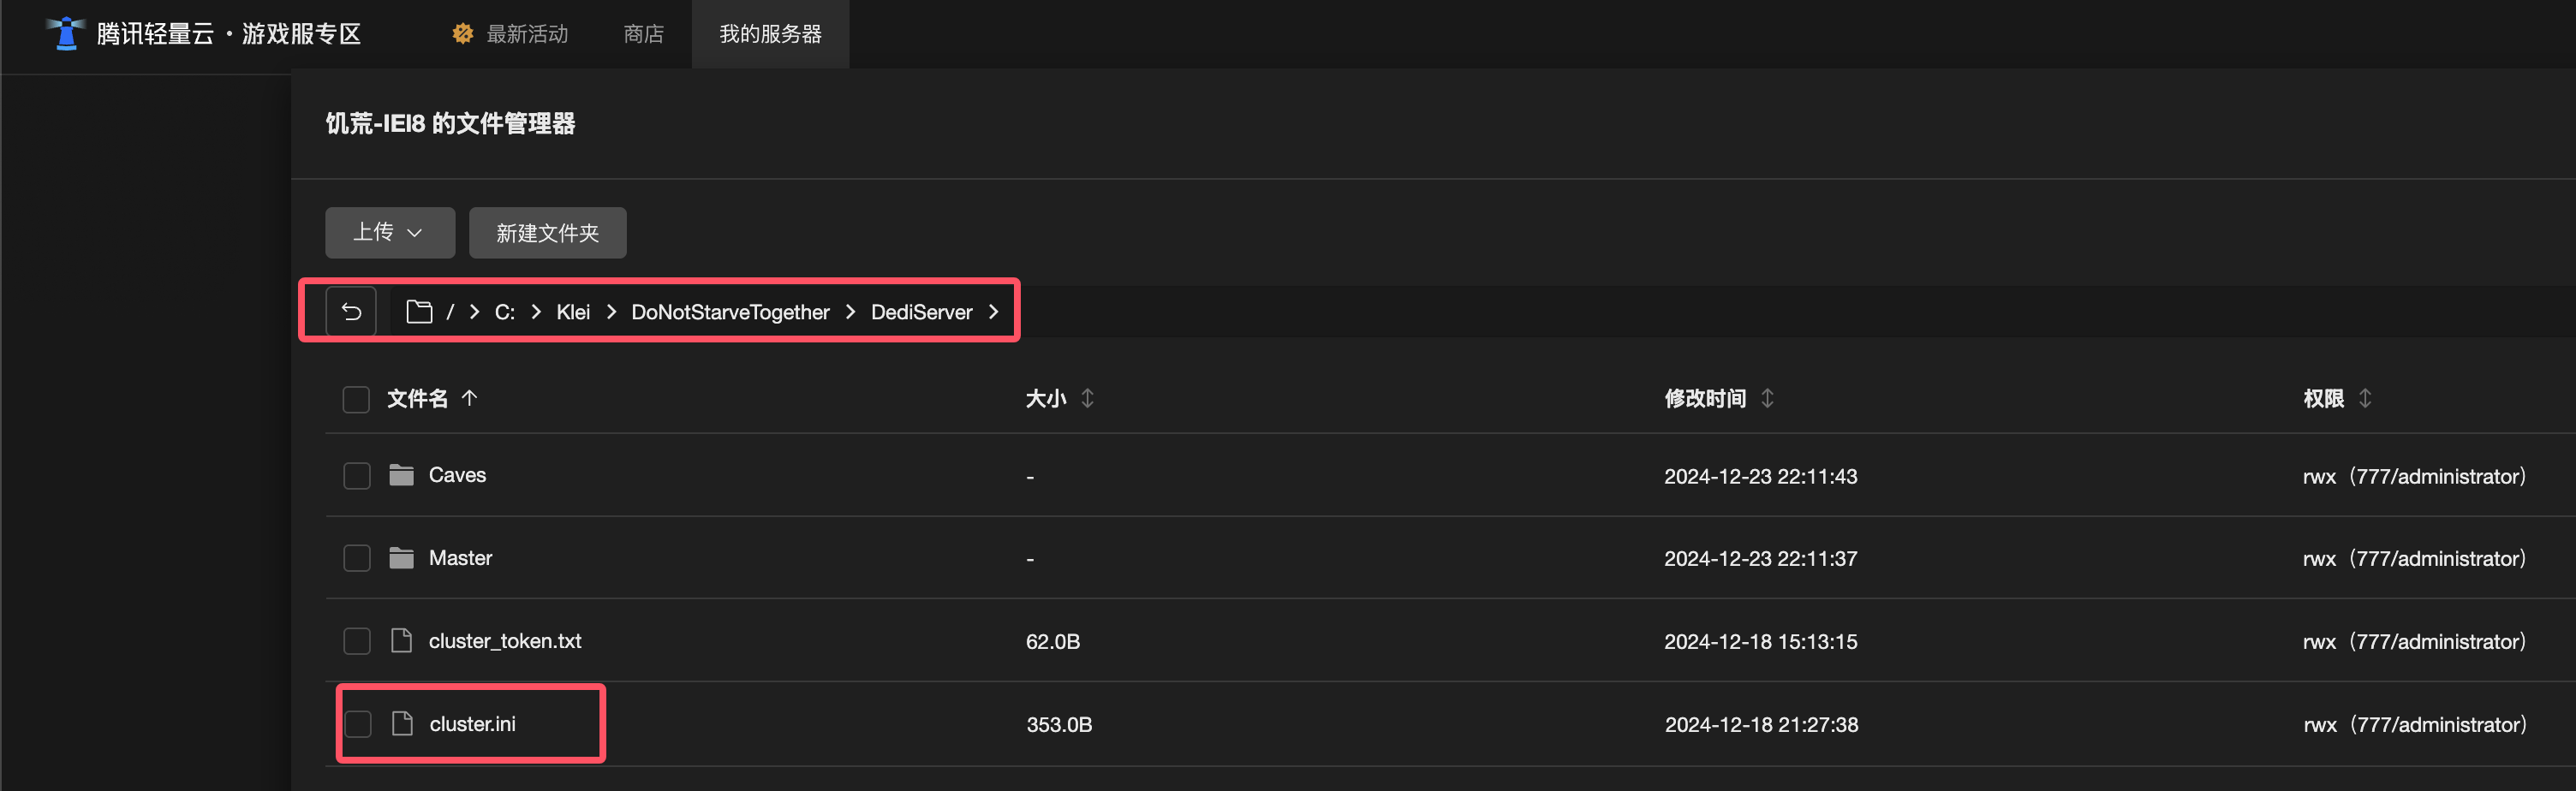This screenshot has height=791, width=2576.
Task: Open the cluster_token.txt file name
Action: 505,641
